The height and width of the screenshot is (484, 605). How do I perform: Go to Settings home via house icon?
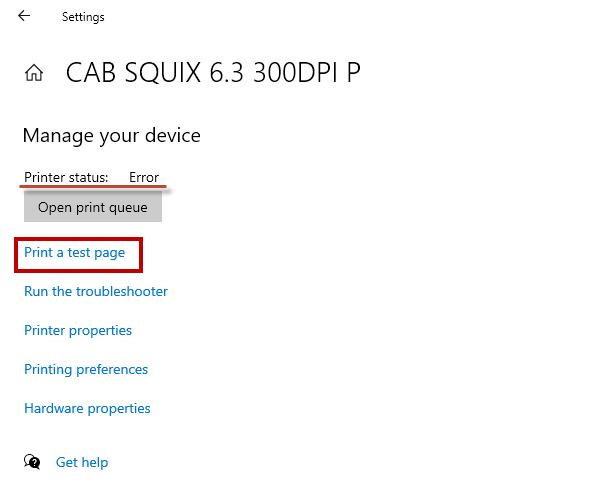tap(34, 73)
